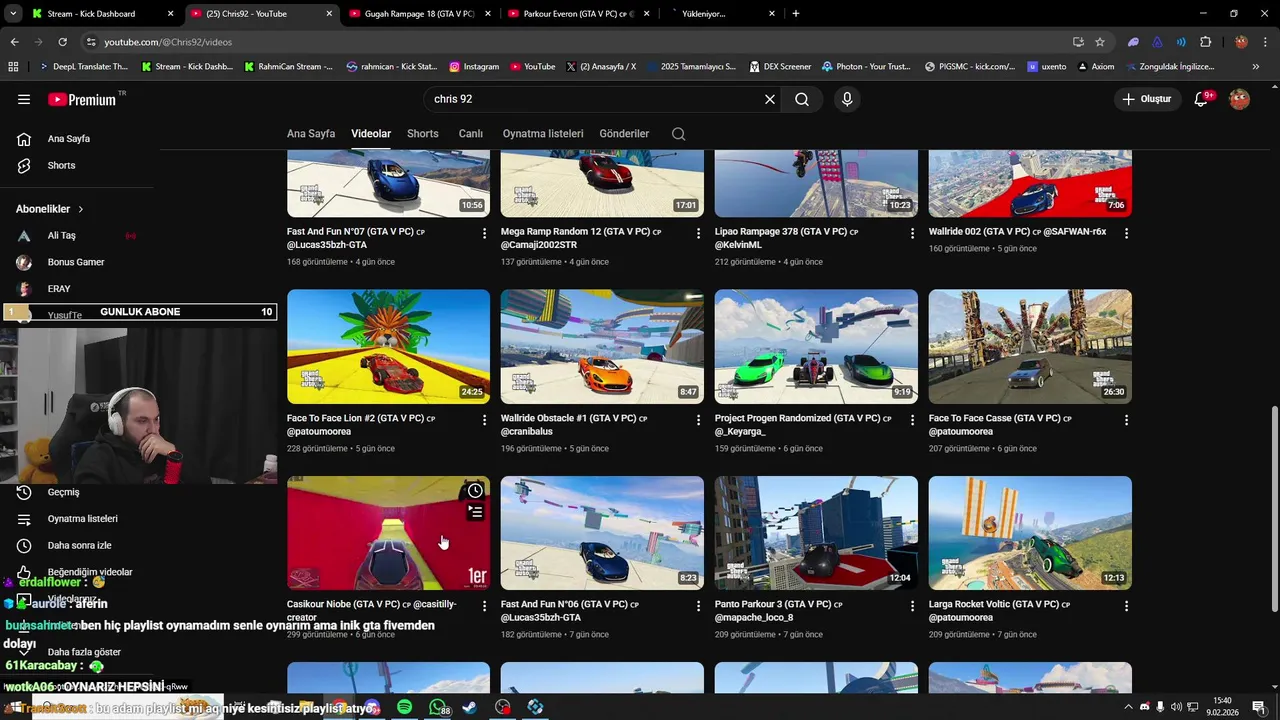
Task: Click the magnifier search button
Action: point(802,99)
